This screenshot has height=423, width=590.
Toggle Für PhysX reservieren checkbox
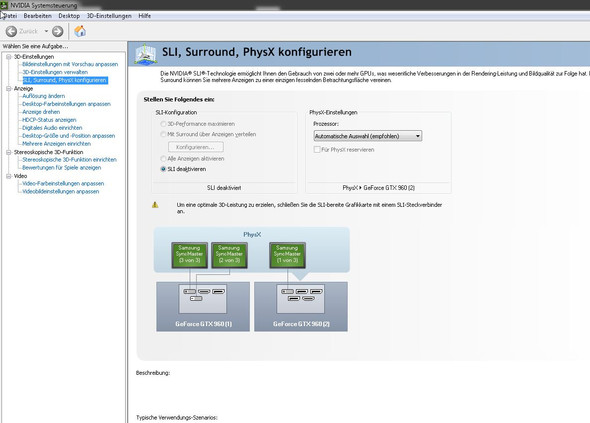[317, 149]
